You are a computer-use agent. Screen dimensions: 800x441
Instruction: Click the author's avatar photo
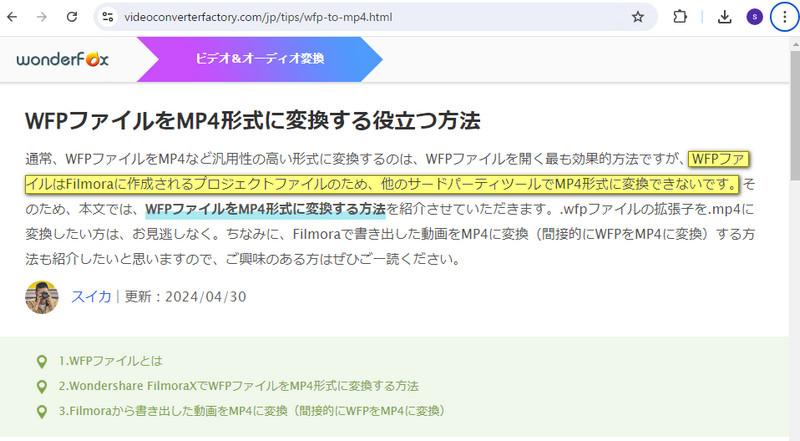pos(42,296)
